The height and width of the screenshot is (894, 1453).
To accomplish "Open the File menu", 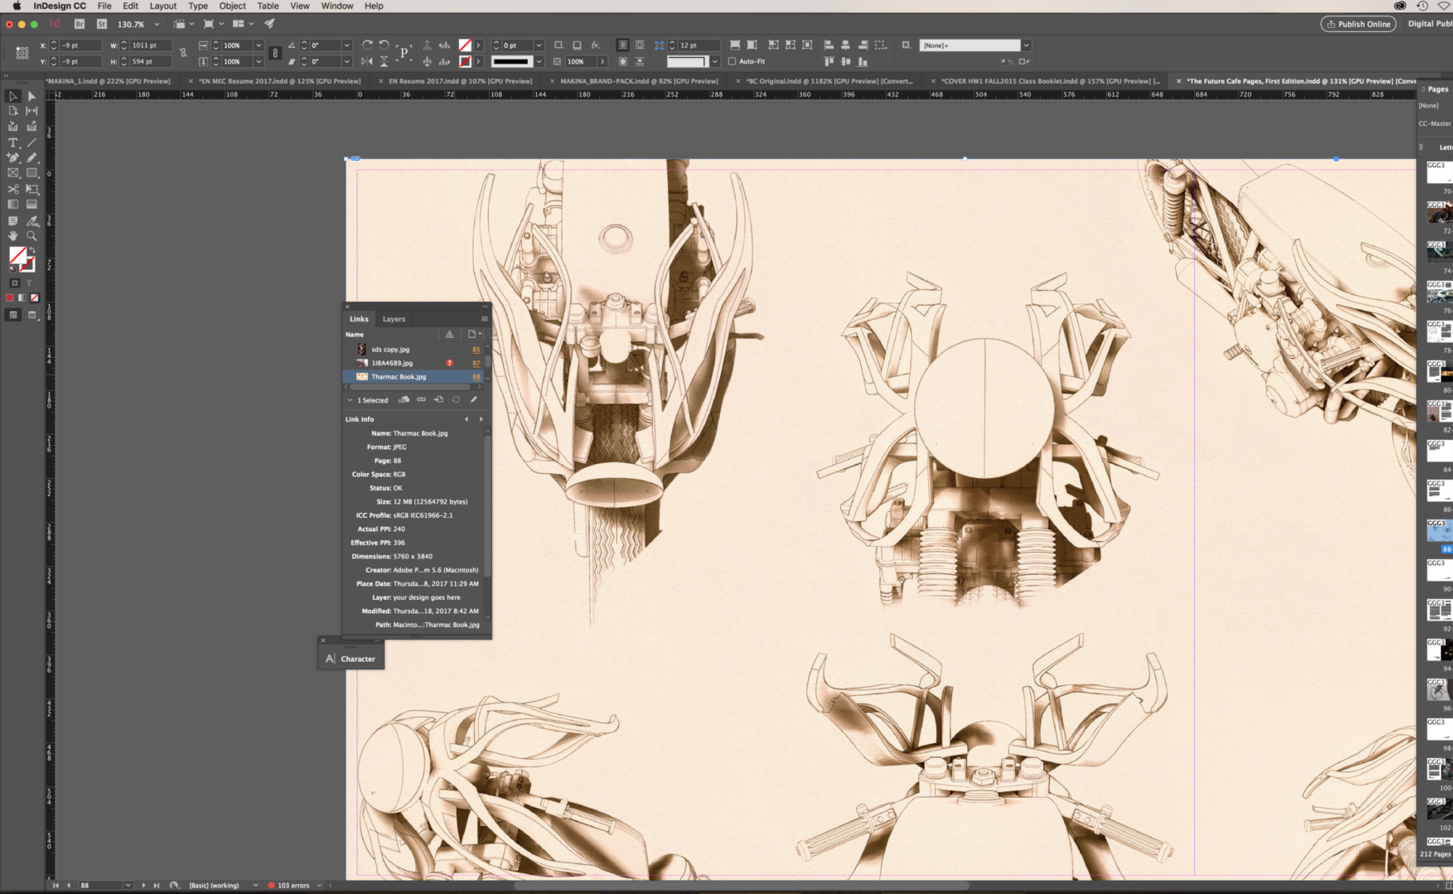I will point(104,6).
